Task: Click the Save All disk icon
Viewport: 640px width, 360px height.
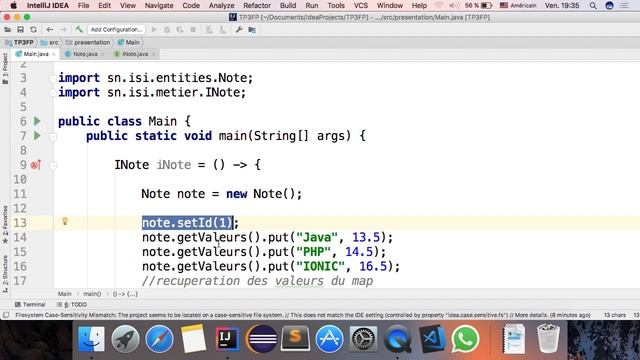Action: (x=20, y=29)
